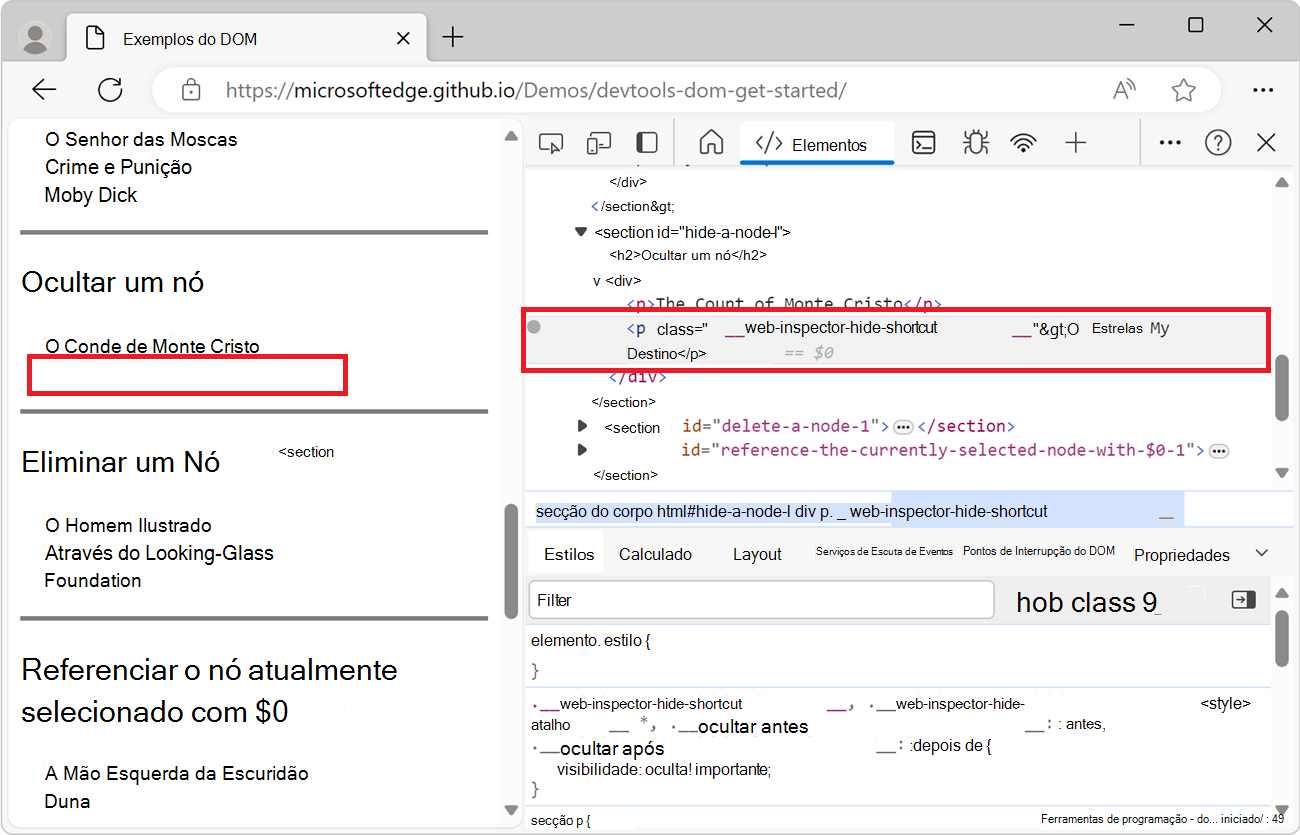Open the Sources bug icon tool
1300x835 pixels.
coord(975,143)
